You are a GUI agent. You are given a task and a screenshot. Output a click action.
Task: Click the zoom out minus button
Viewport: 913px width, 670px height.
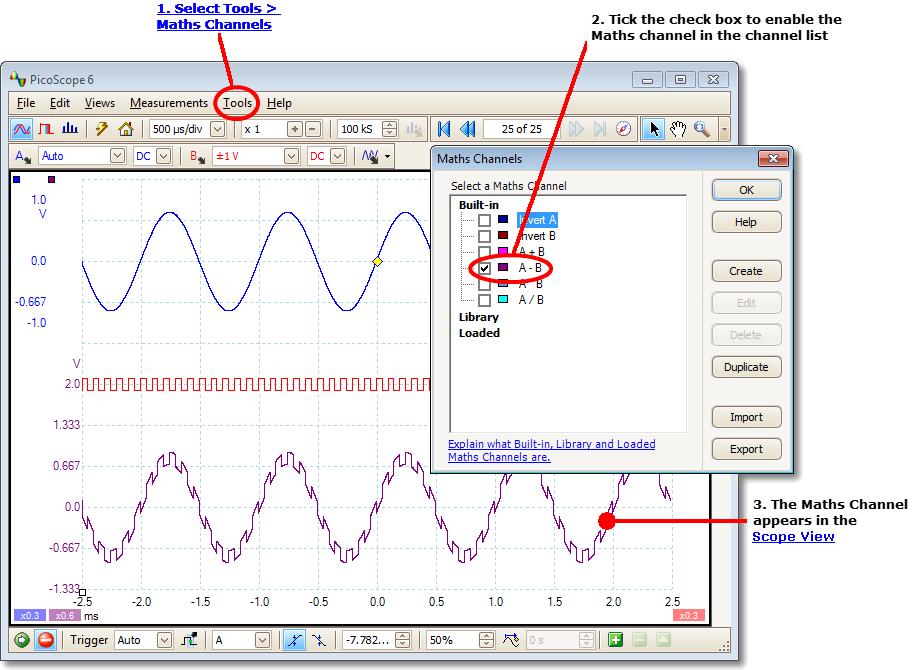[x=313, y=129]
